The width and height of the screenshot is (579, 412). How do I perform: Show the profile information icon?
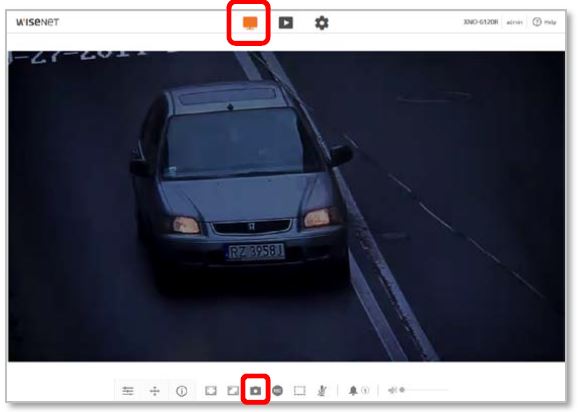click(x=182, y=391)
